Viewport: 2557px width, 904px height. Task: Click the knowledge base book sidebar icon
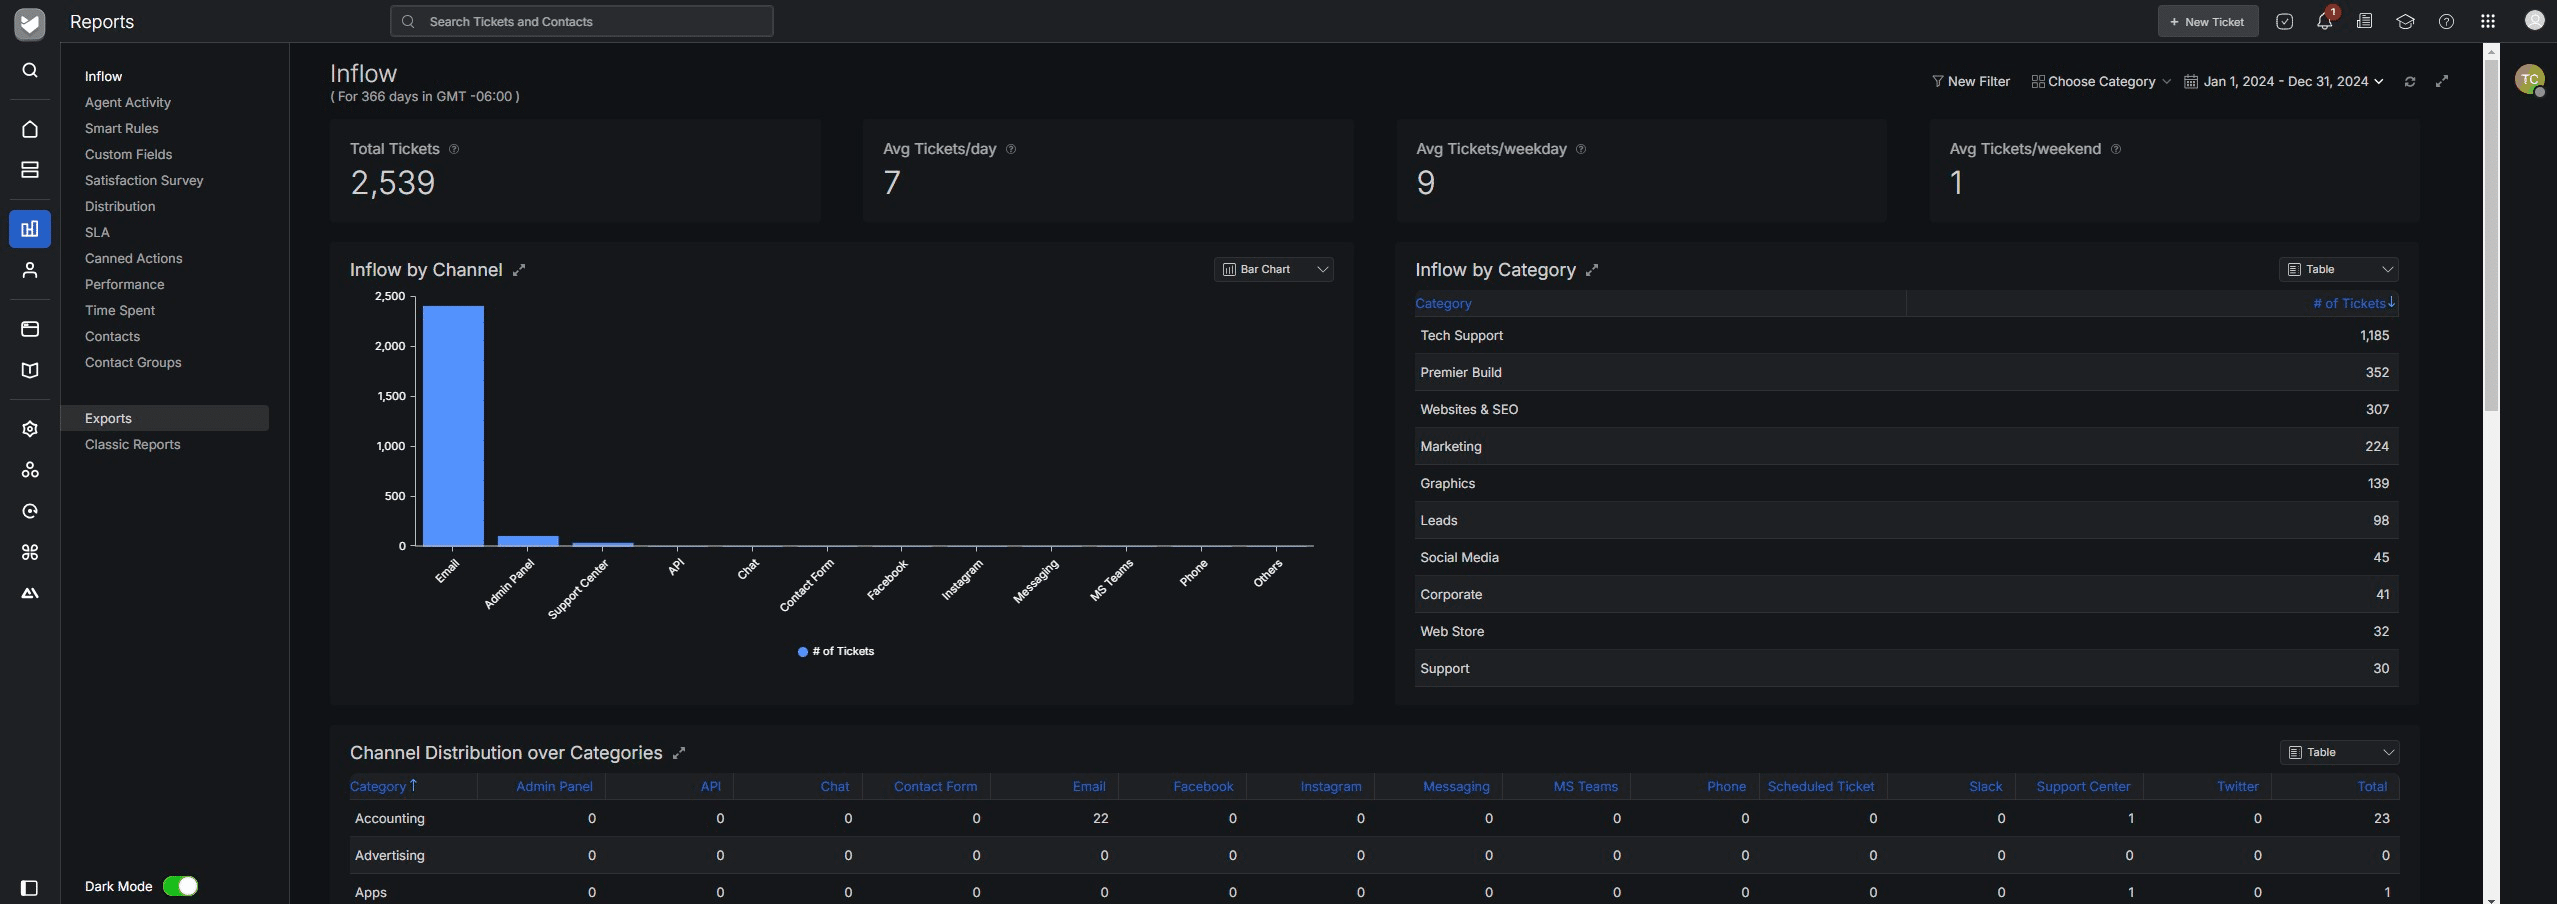point(30,371)
